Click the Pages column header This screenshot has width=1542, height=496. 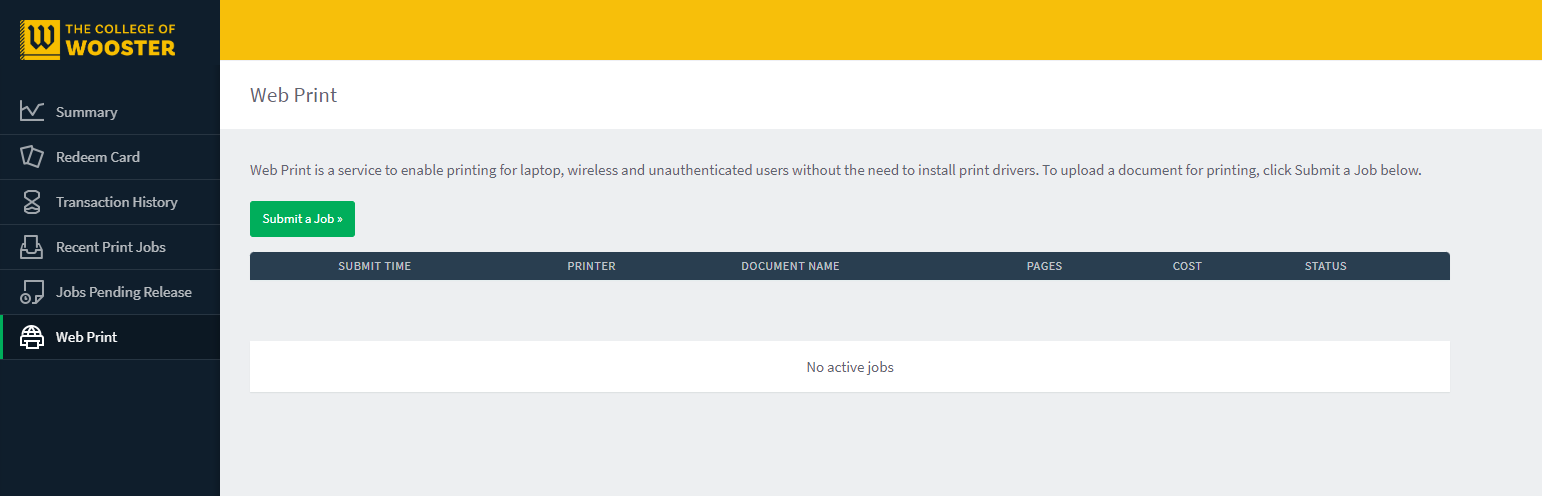tap(1044, 266)
